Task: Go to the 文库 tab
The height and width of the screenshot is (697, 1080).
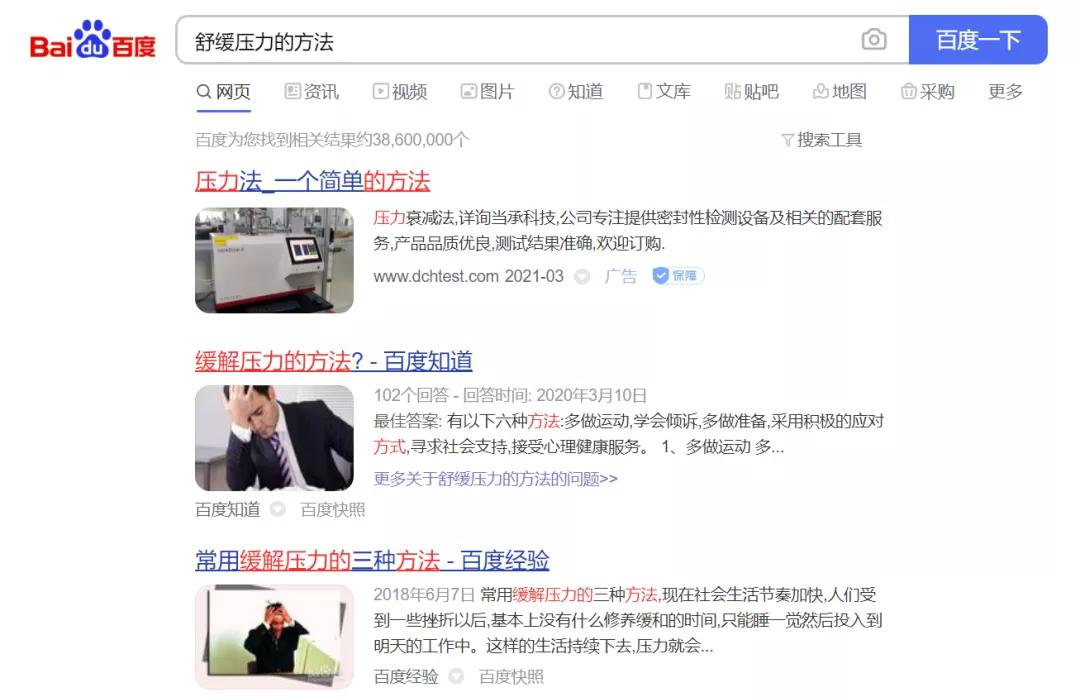Action: 664,91
